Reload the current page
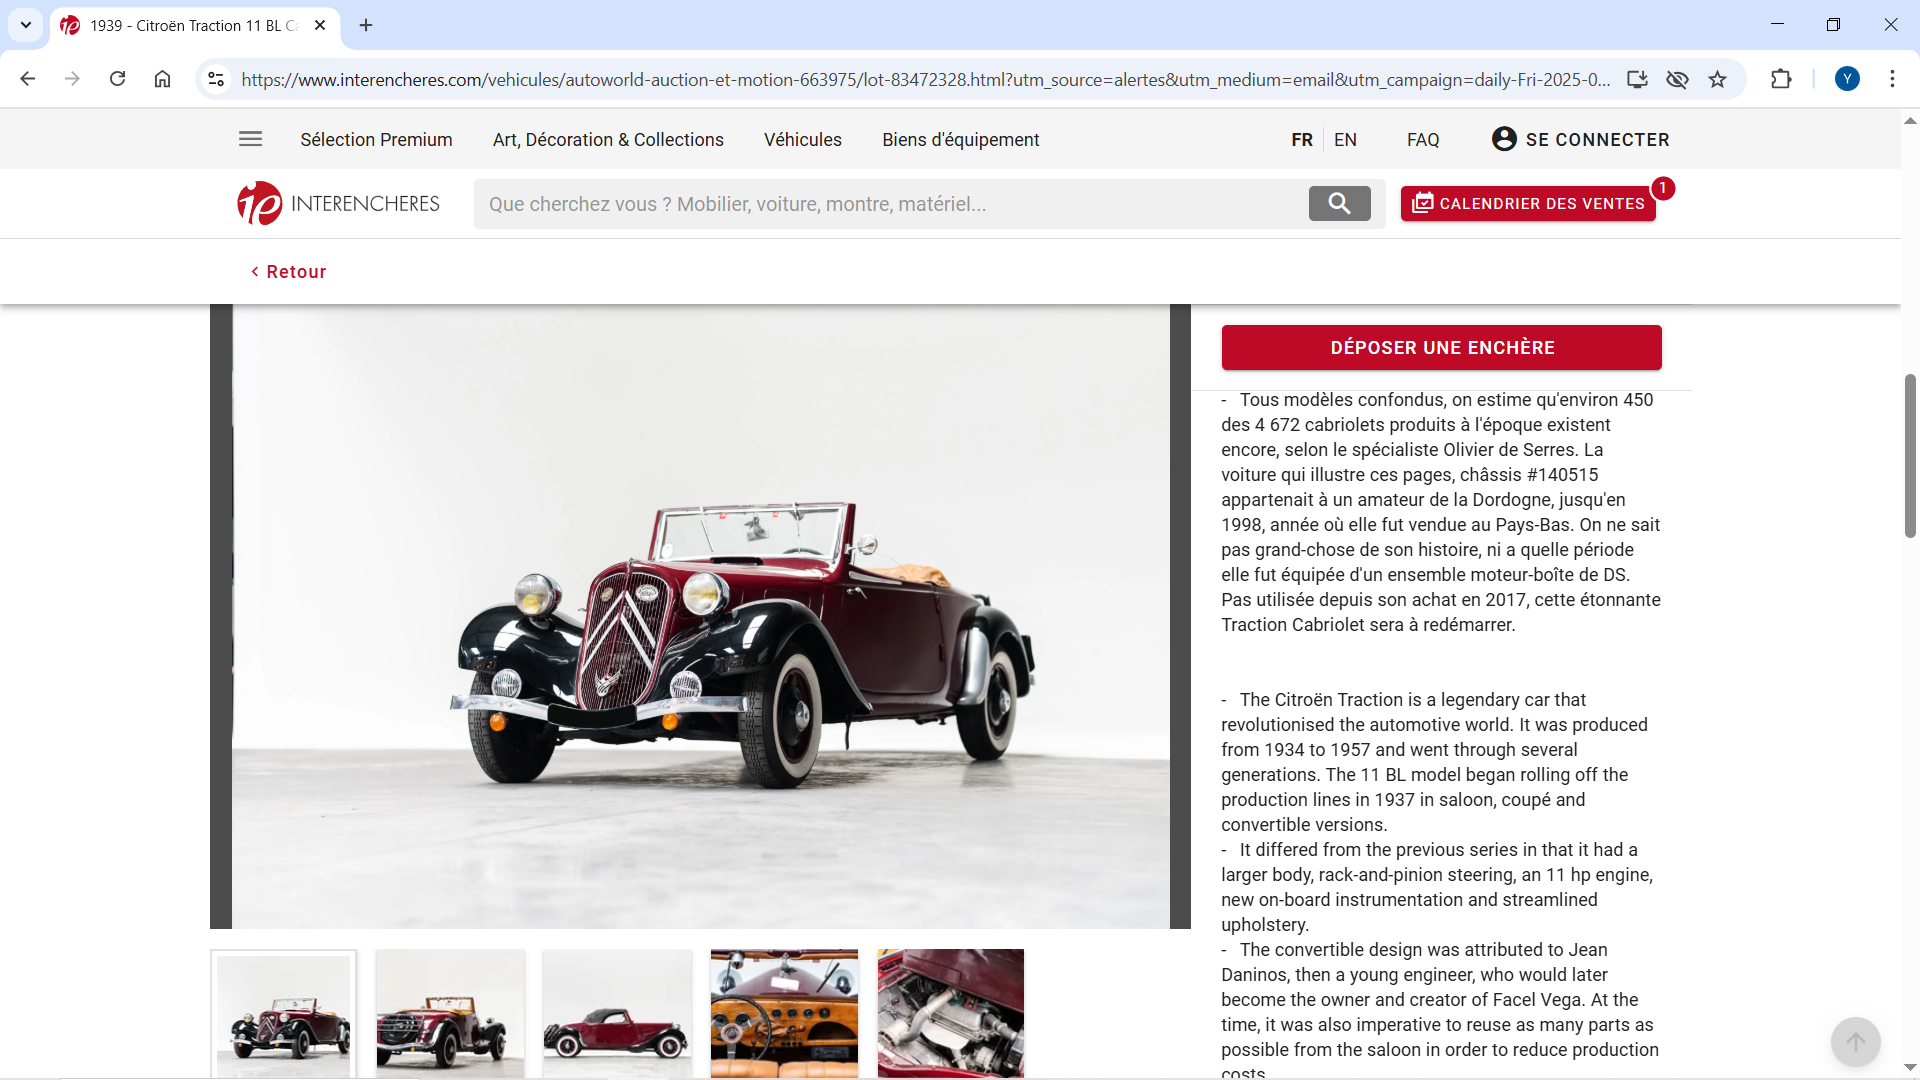Screen dimensions: 1920x1080 pos(117,79)
